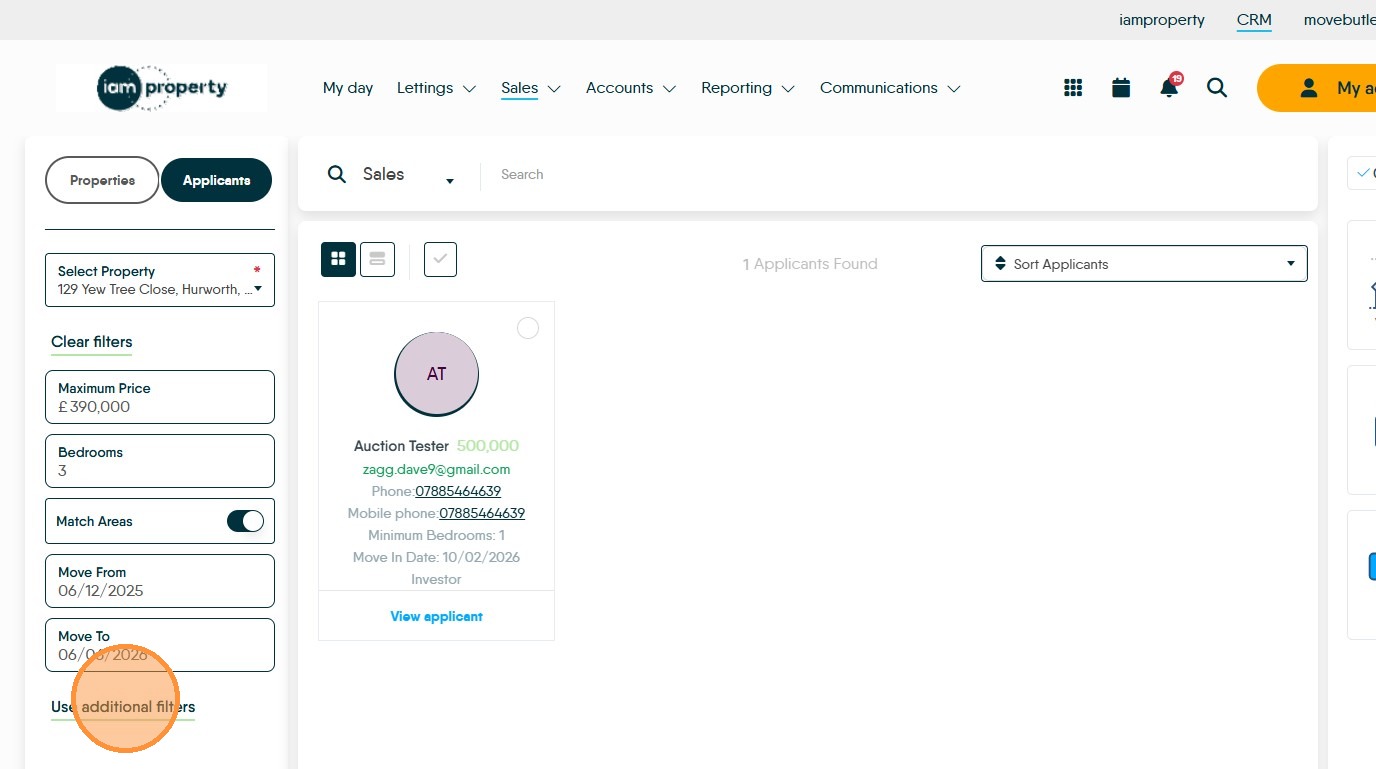Open the Select Property dropdown
This screenshot has height=769, width=1376.
160,280
